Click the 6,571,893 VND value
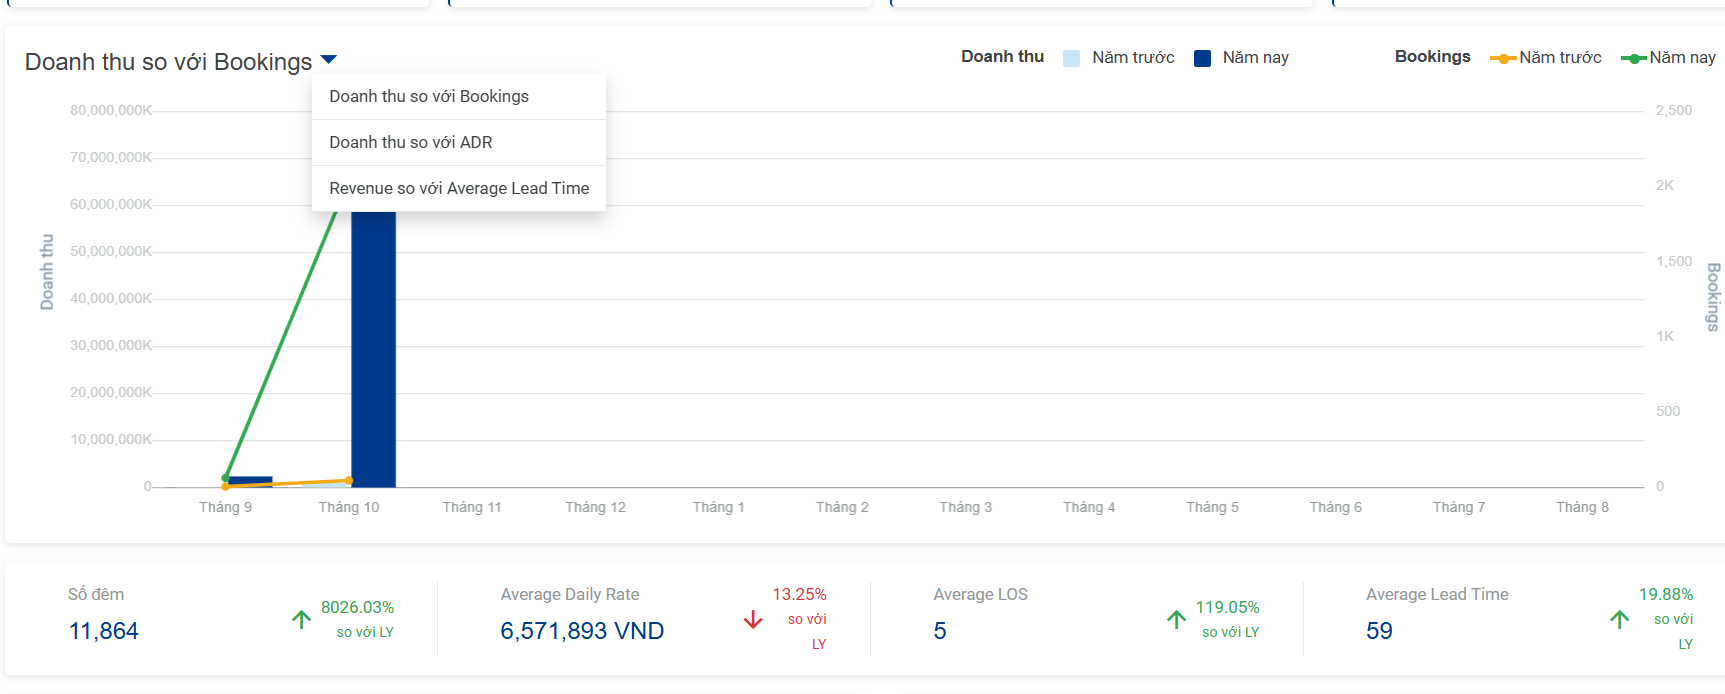 [x=582, y=631]
